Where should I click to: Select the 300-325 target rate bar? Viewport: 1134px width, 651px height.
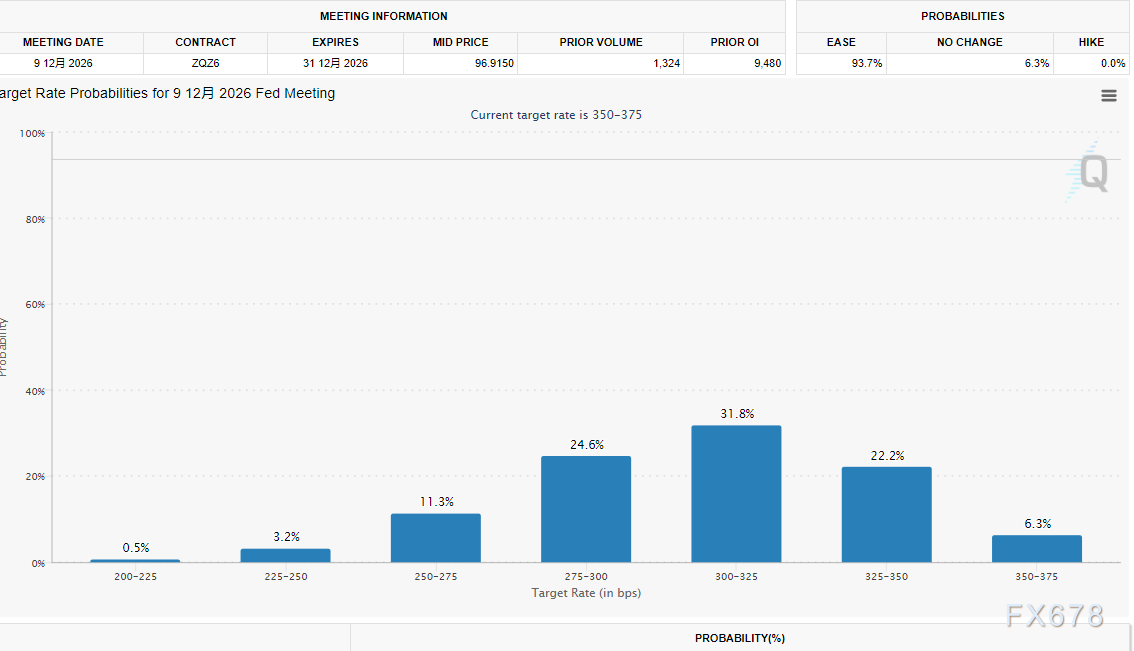736,494
